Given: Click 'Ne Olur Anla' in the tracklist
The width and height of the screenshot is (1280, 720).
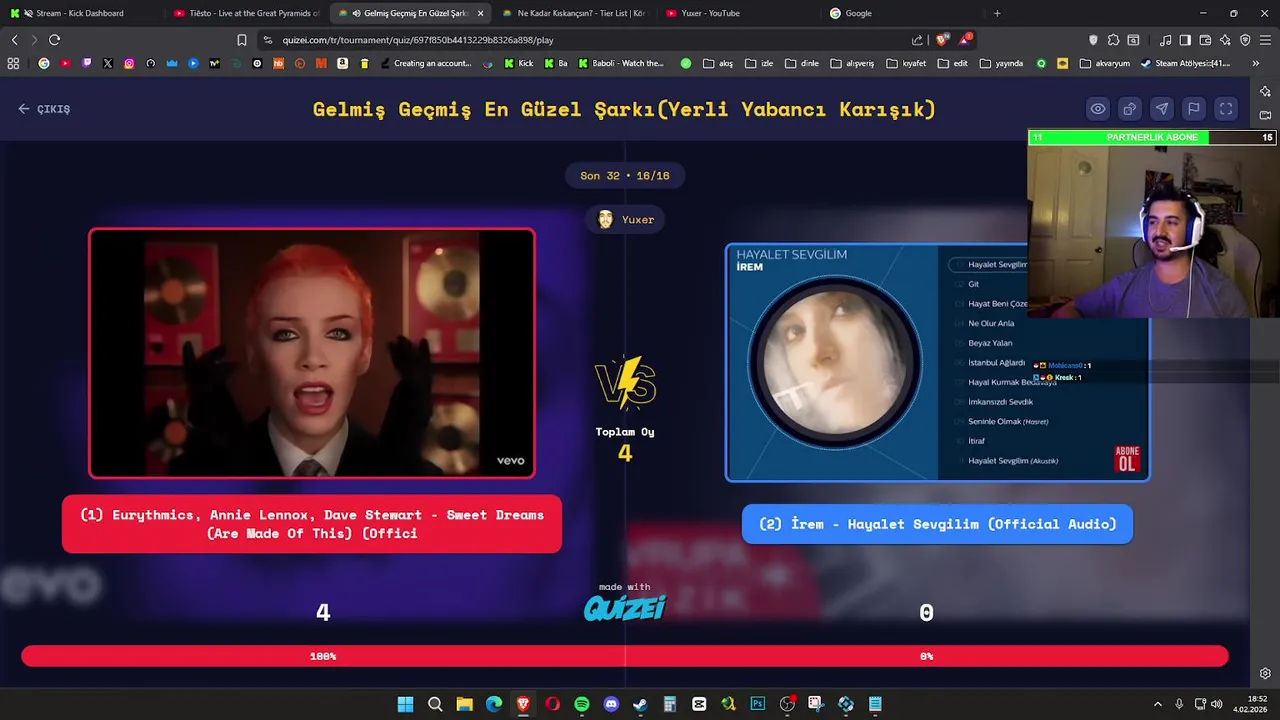Looking at the screenshot, I should pos(991,323).
